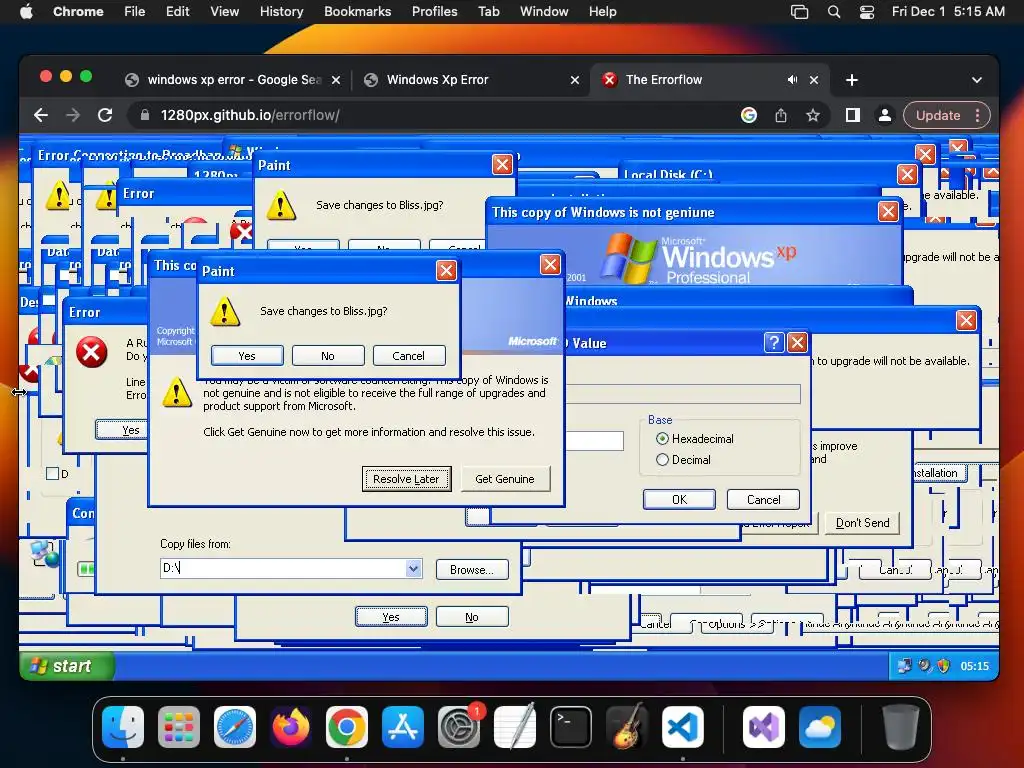Image resolution: width=1024 pixels, height=768 pixels.
Task: Click Get Genuine button
Action: (505, 479)
